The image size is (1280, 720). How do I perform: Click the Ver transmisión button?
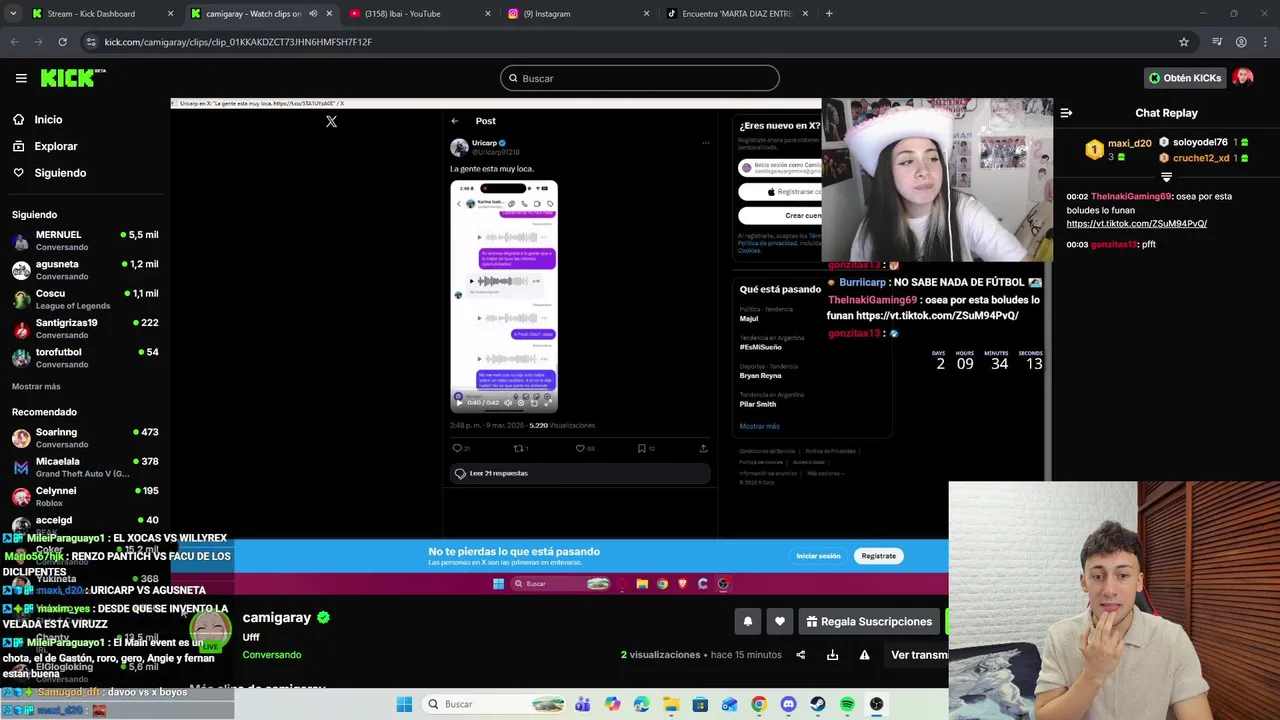(x=917, y=655)
